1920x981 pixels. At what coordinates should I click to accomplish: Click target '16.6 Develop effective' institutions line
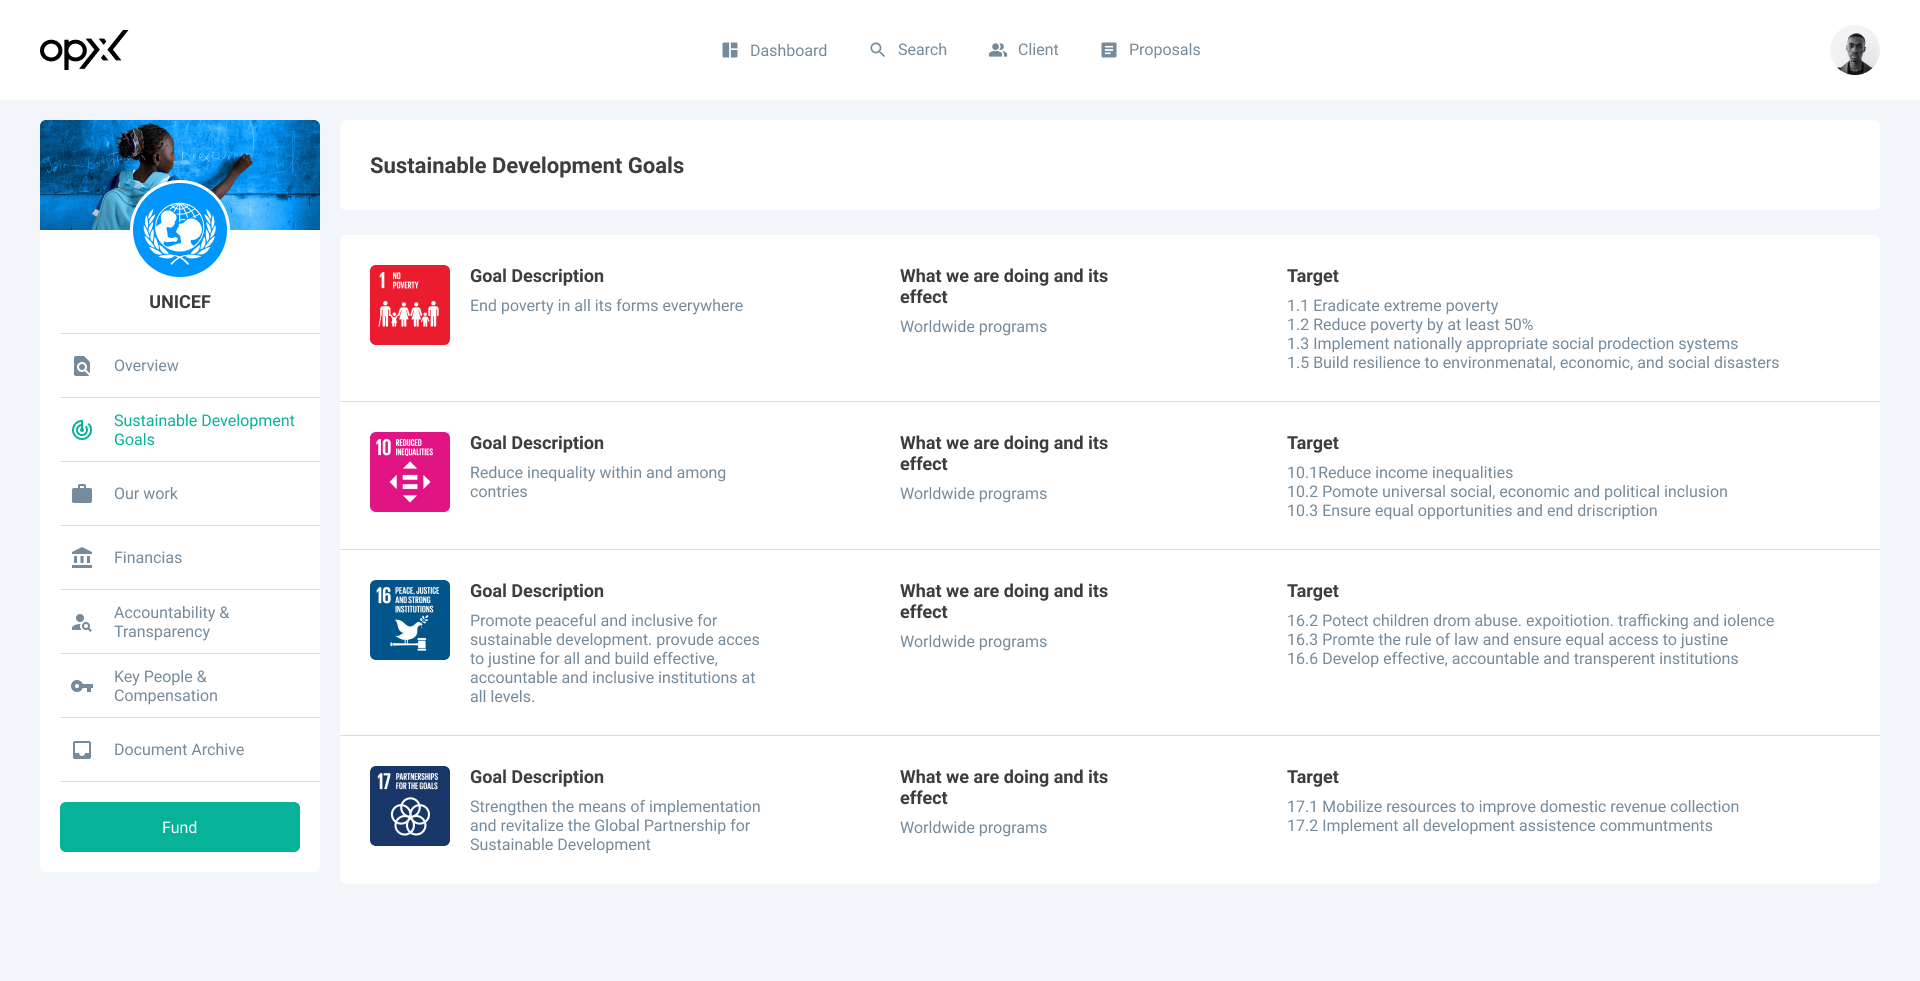pyautogui.click(x=1512, y=659)
